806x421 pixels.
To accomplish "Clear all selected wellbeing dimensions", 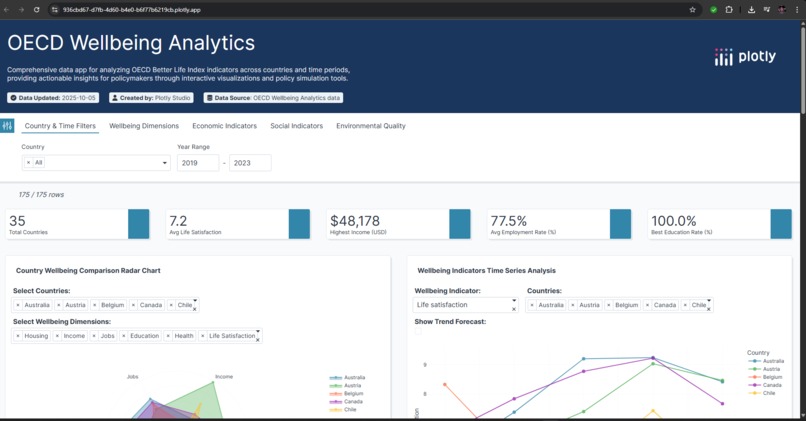I will click(258, 340).
